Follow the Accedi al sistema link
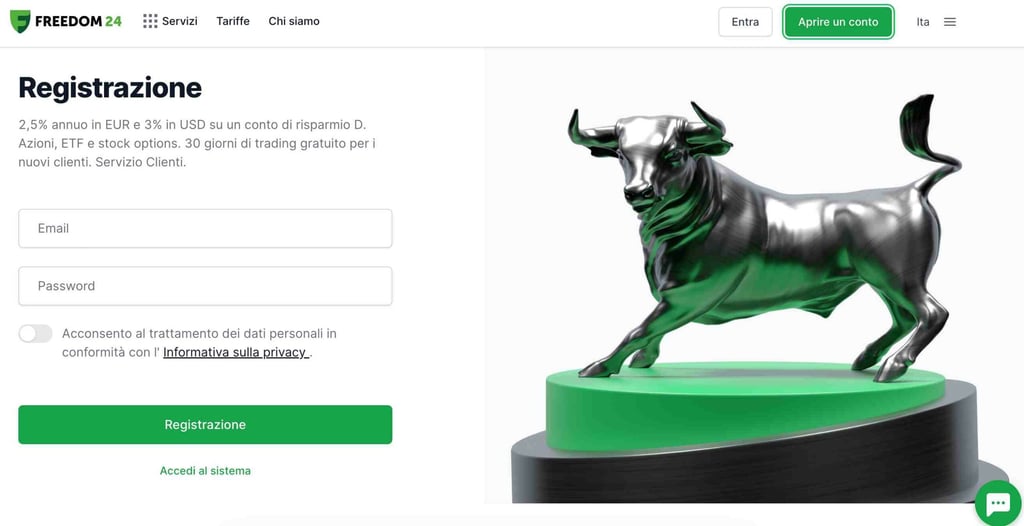This screenshot has width=1024, height=526. (205, 470)
